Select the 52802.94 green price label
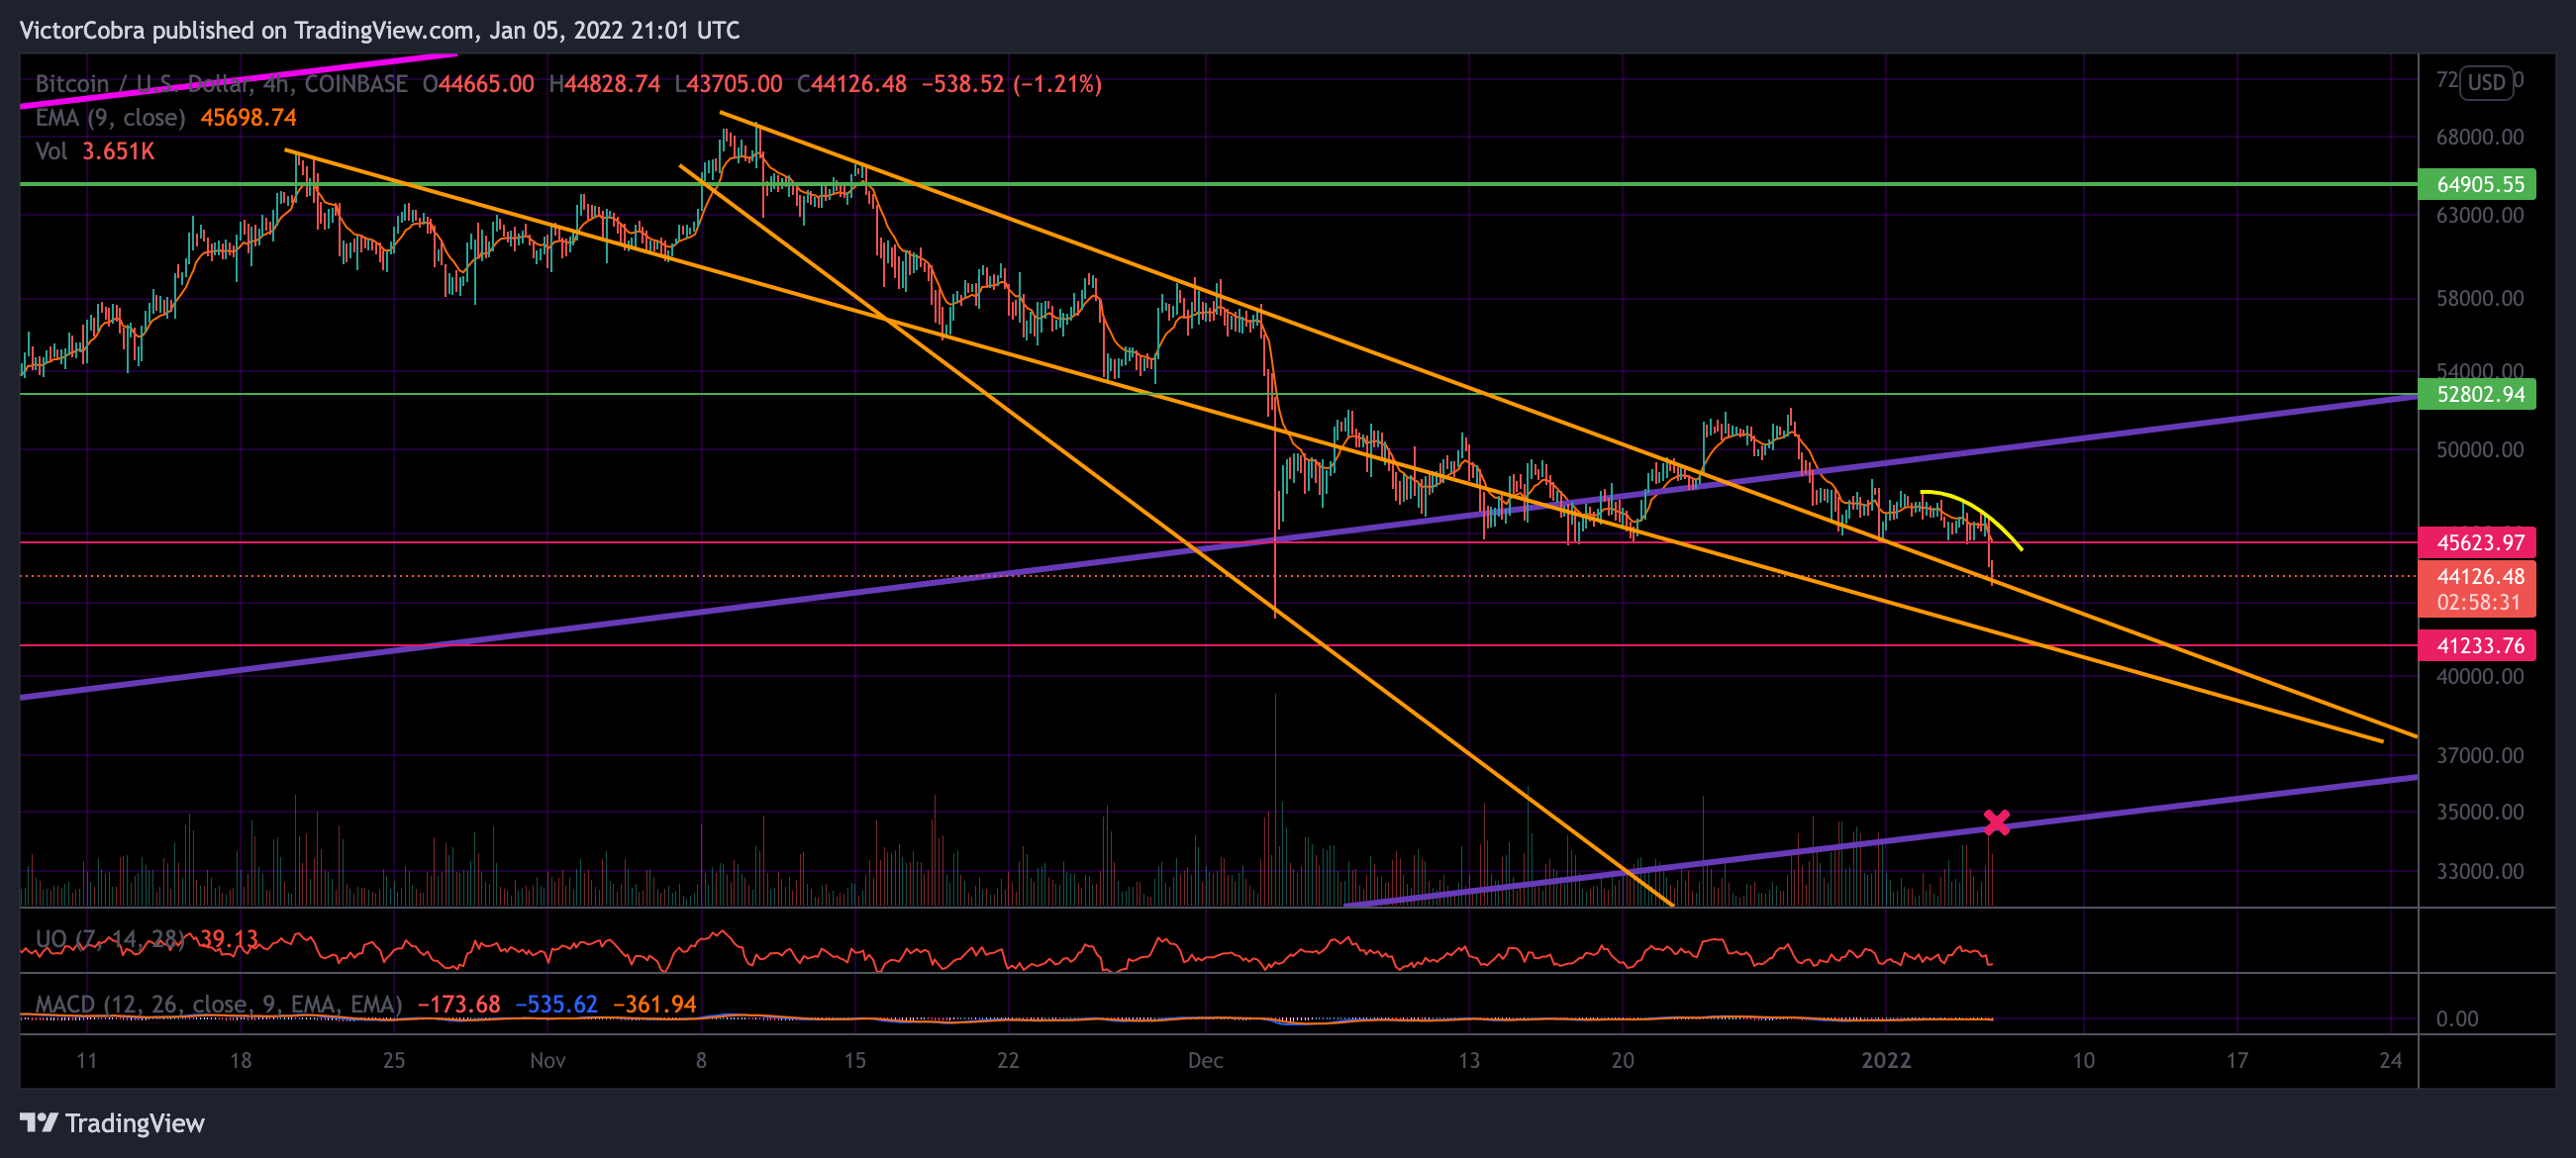 (2476, 394)
